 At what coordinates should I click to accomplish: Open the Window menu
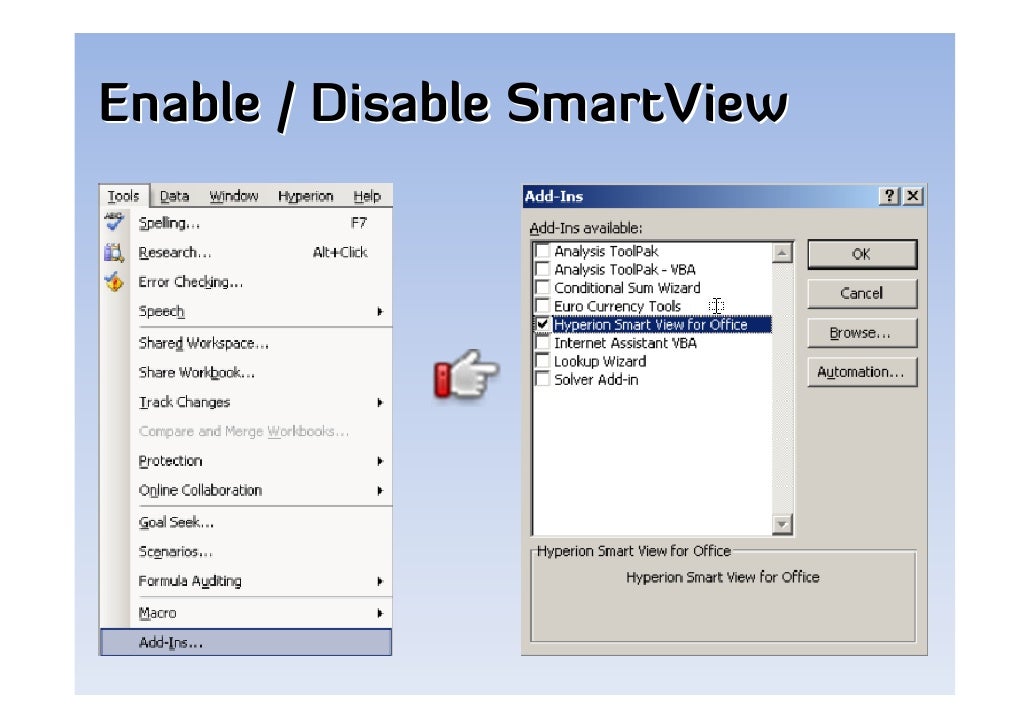click(234, 196)
